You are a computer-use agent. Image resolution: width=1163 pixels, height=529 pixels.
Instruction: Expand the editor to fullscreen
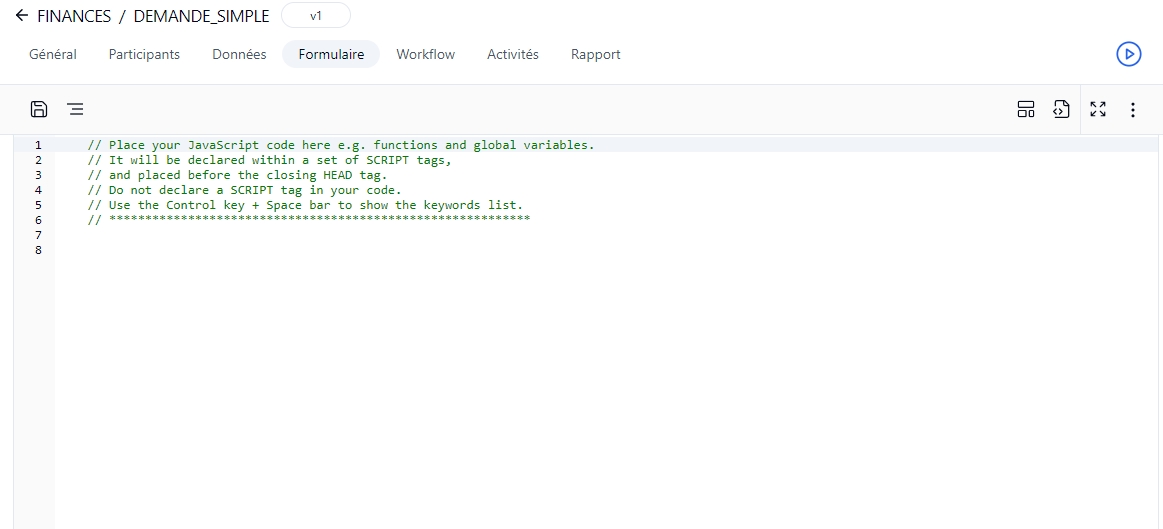tap(1097, 110)
